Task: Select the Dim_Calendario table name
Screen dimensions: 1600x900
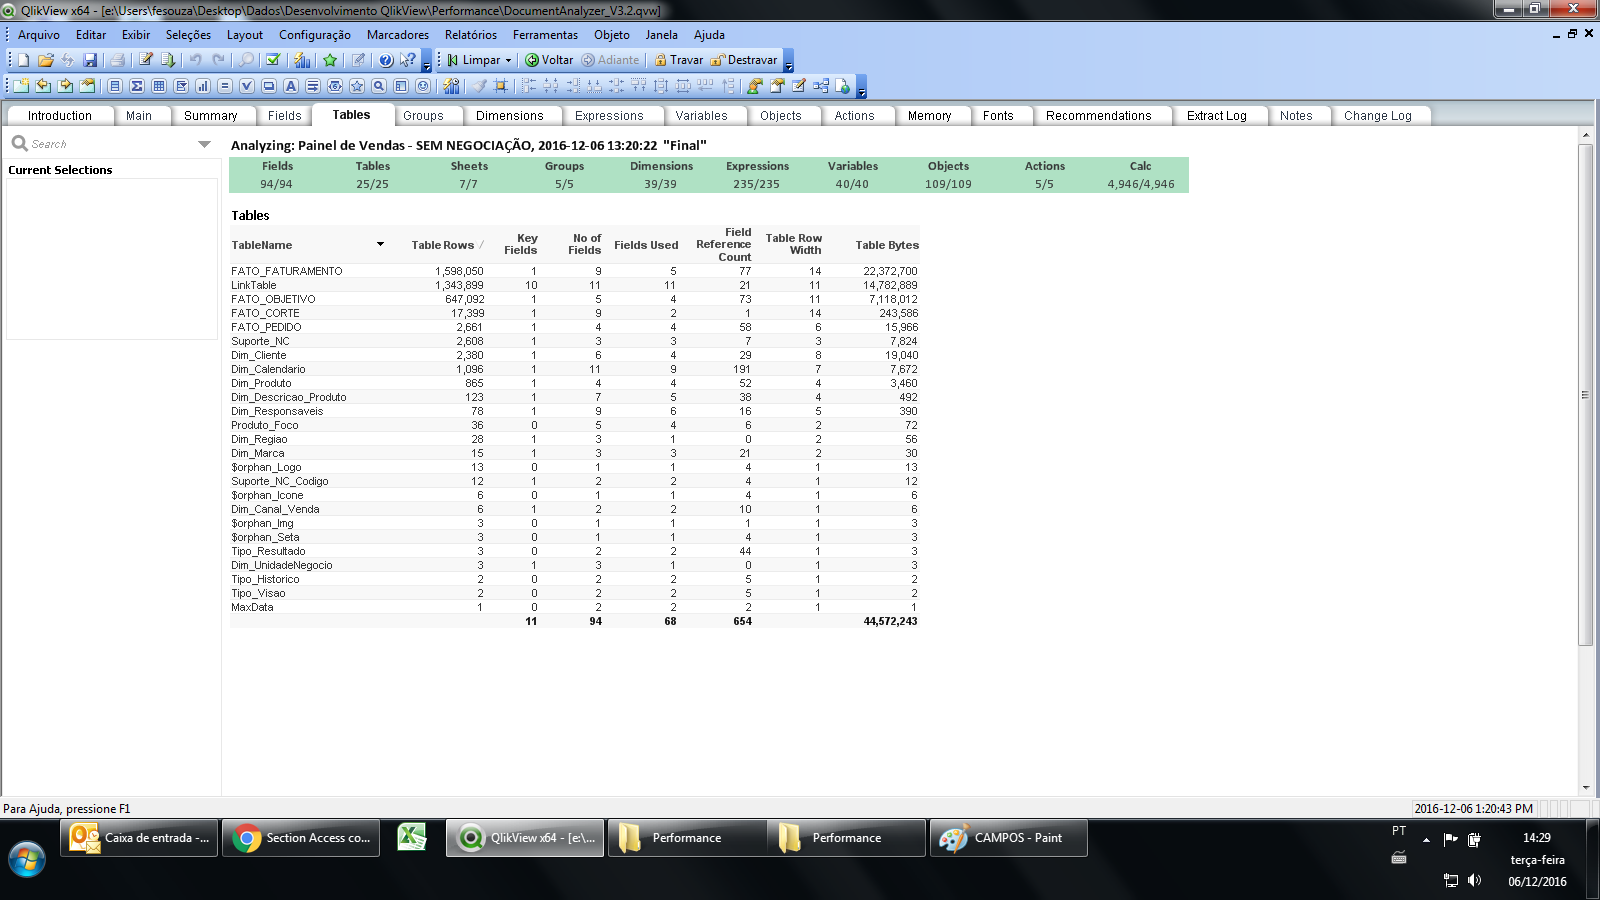Action: pyautogui.click(x=268, y=369)
